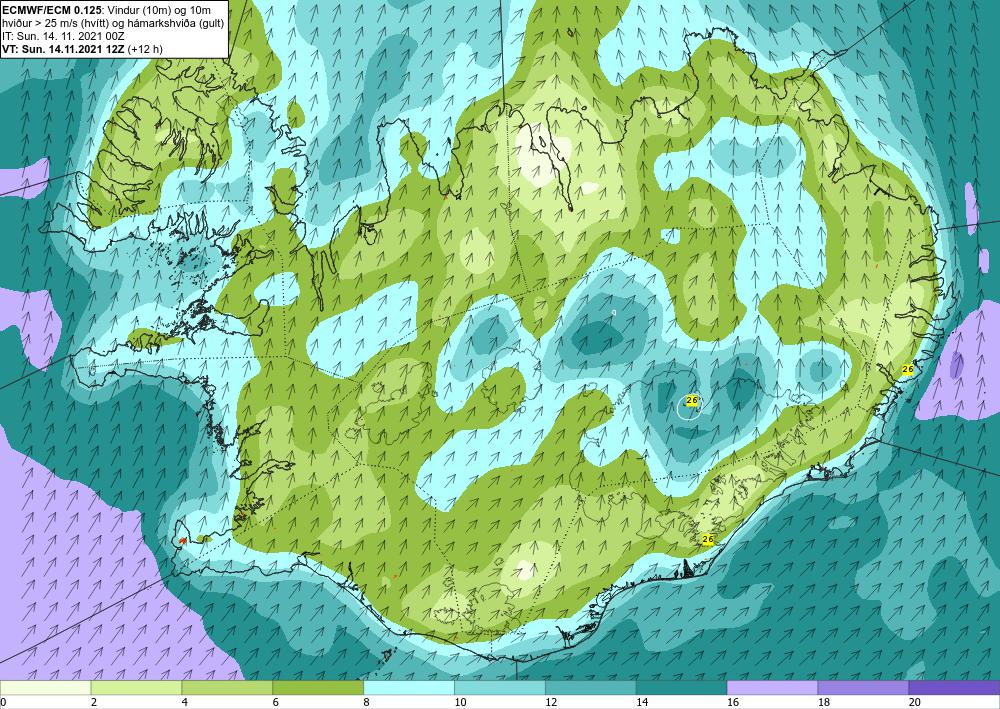Pick the 12–14 m/s teal legend swatch
The height and width of the screenshot is (709, 1000).
[x=591, y=688]
